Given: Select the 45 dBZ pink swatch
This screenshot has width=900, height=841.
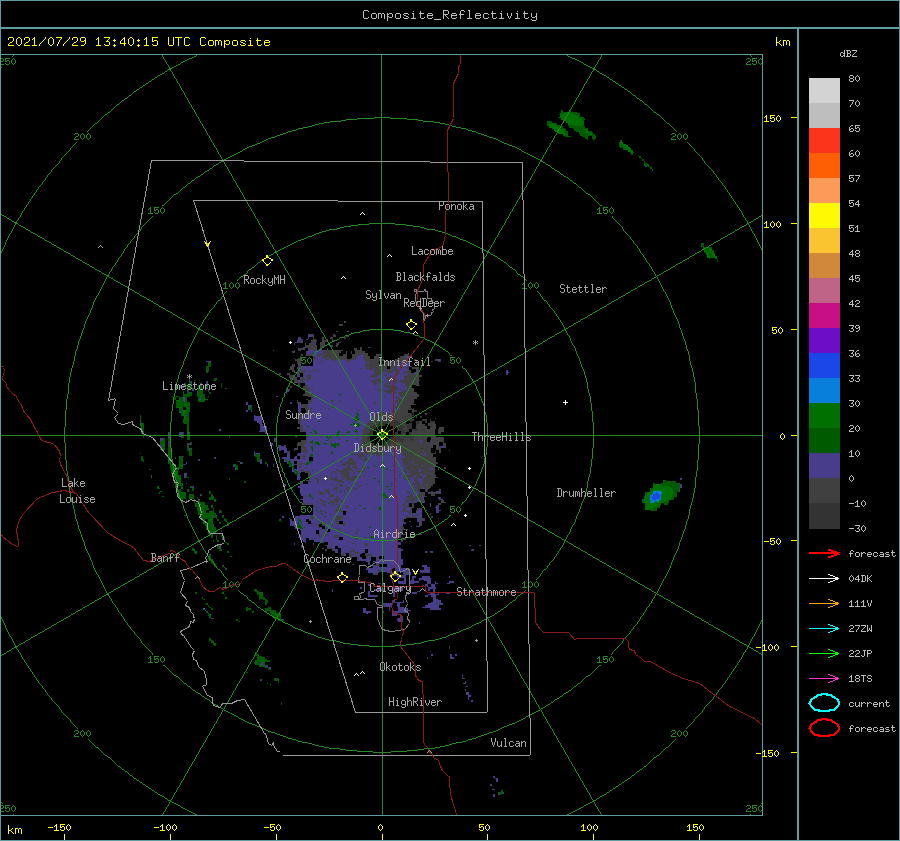Looking at the screenshot, I should coord(824,290).
